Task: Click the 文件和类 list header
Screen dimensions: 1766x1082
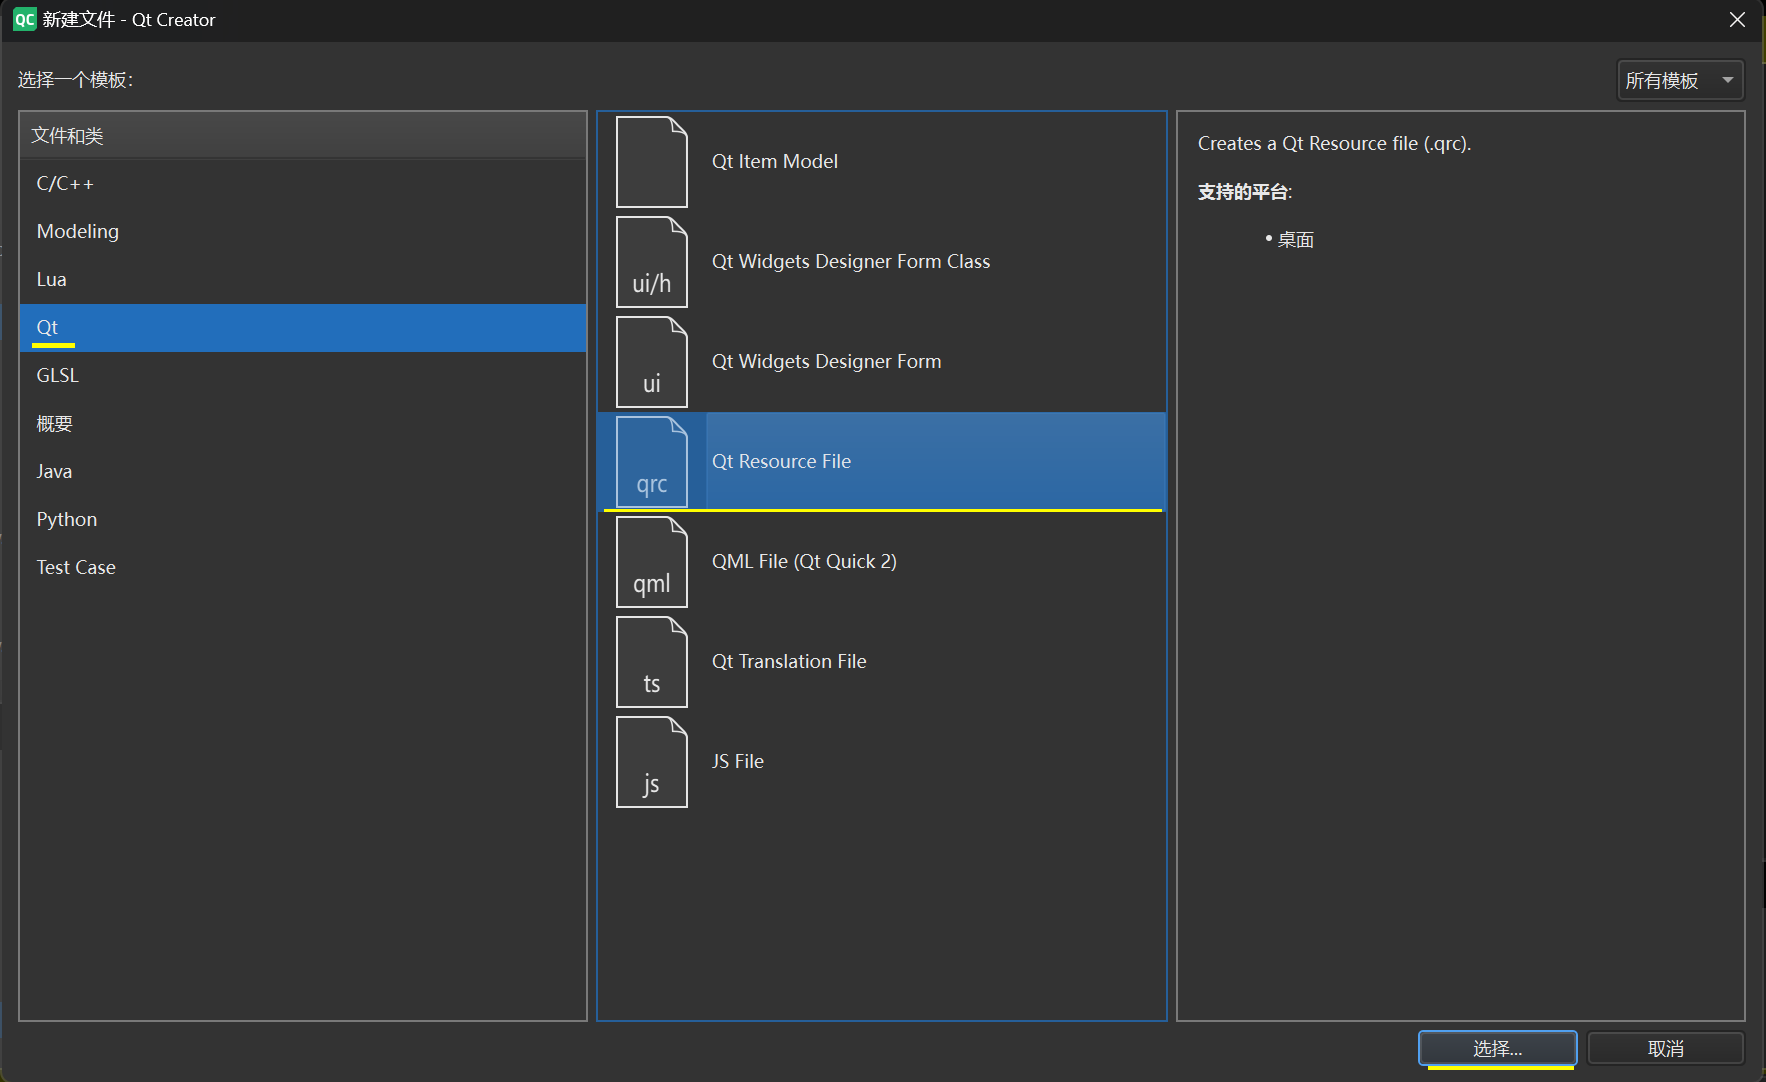Action: pos(303,135)
